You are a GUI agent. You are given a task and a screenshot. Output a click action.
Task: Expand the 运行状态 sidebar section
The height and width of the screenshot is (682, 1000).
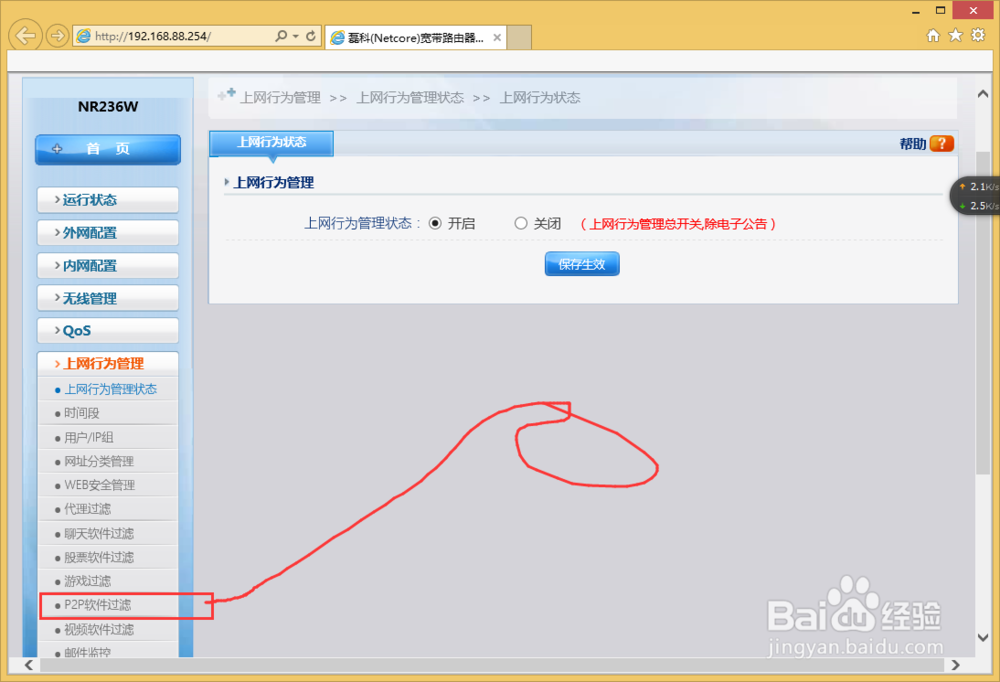point(107,199)
